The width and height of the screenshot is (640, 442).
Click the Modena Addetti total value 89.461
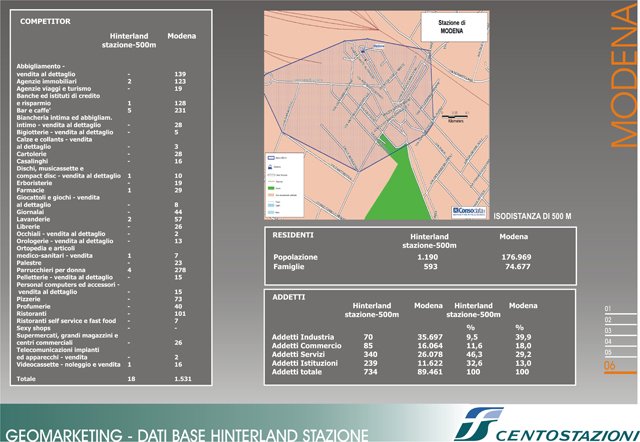[430, 372]
